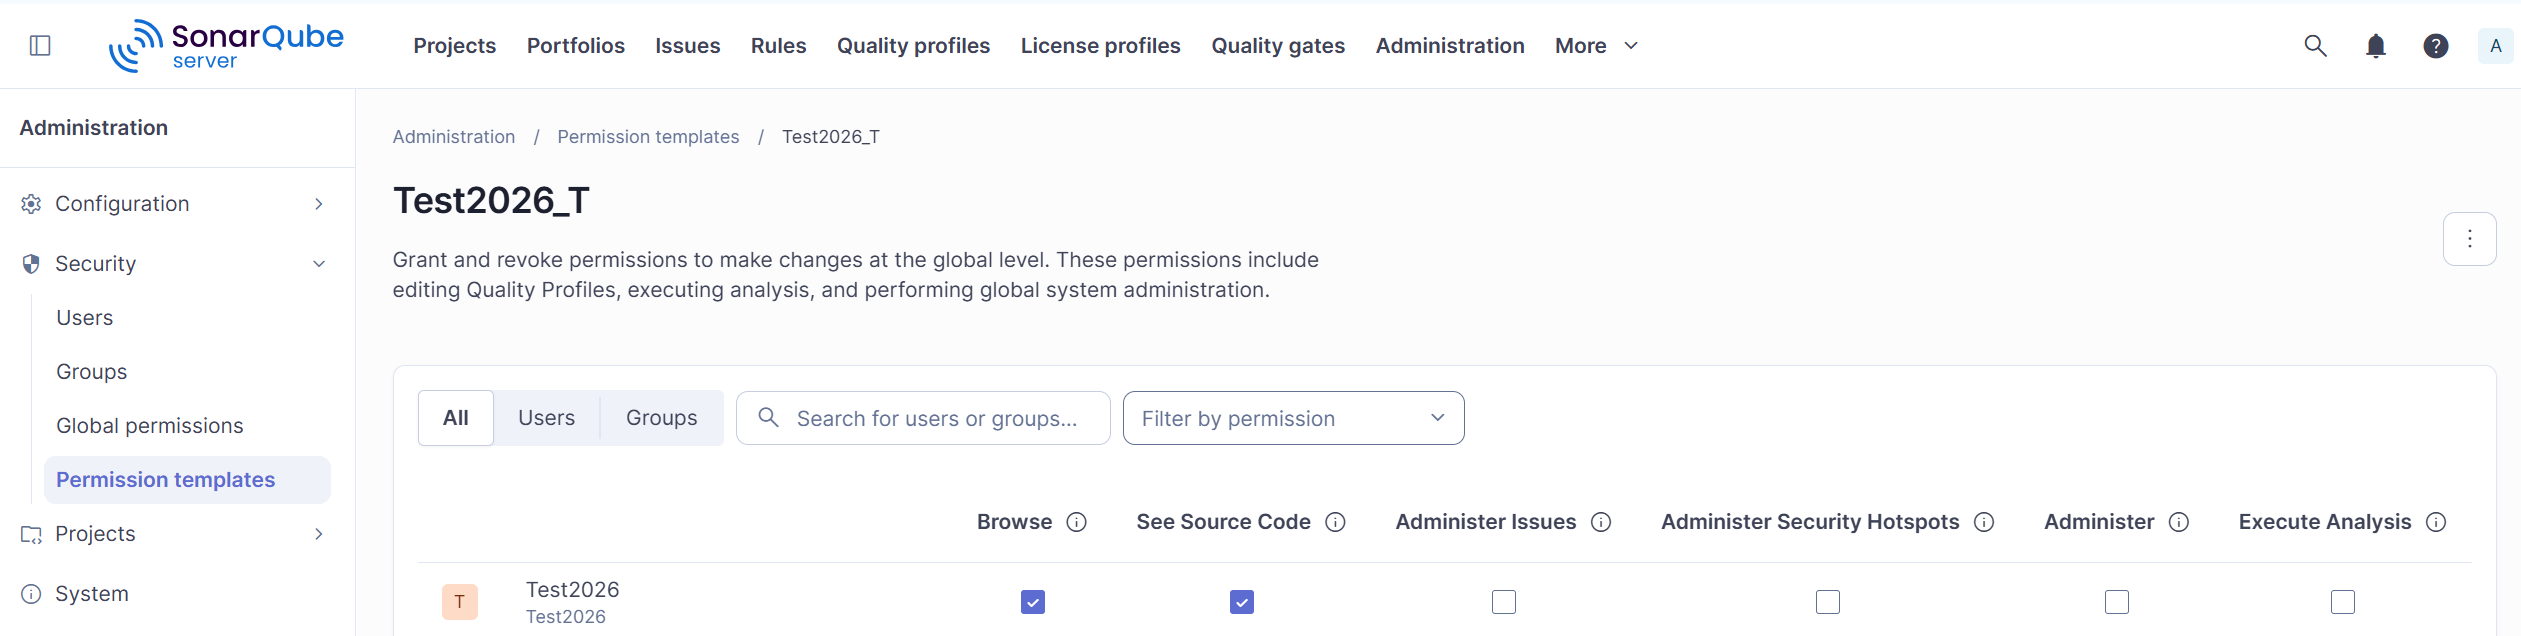
Task: Click the Security shield icon
Action: (x=31, y=264)
